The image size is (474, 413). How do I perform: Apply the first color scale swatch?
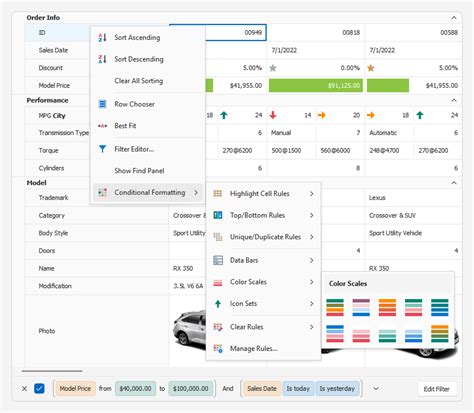pos(335,307)
